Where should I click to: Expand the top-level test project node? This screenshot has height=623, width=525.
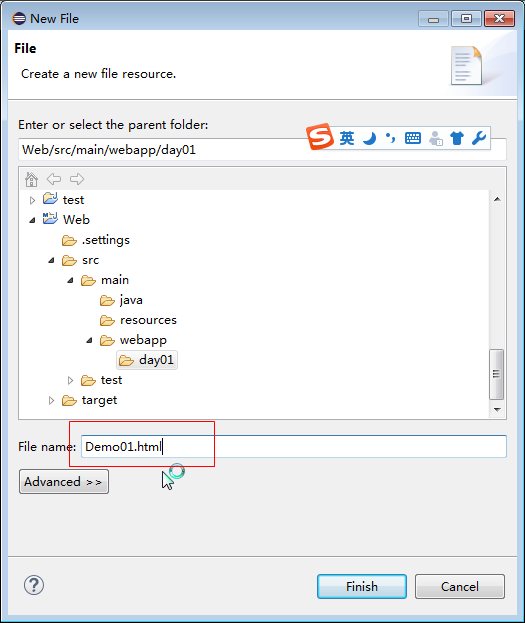click(32, 200)
